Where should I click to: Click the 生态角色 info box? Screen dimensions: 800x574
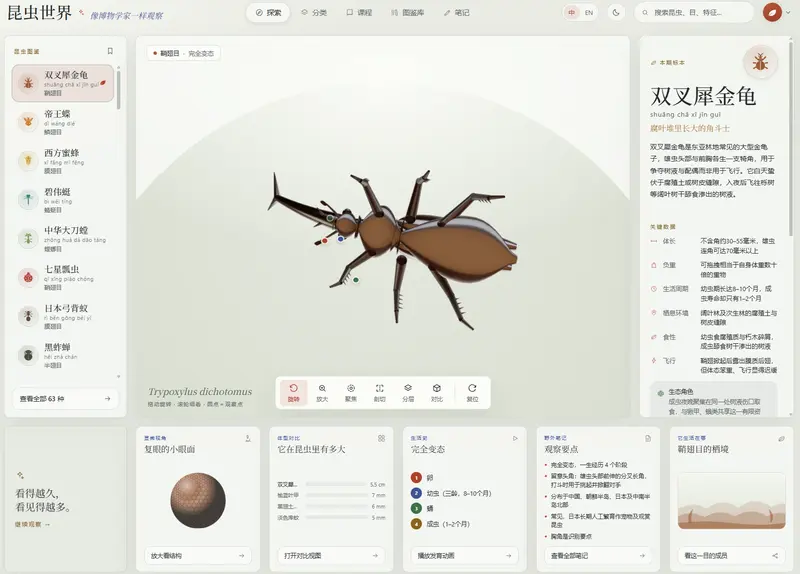(x=713, y=401)
